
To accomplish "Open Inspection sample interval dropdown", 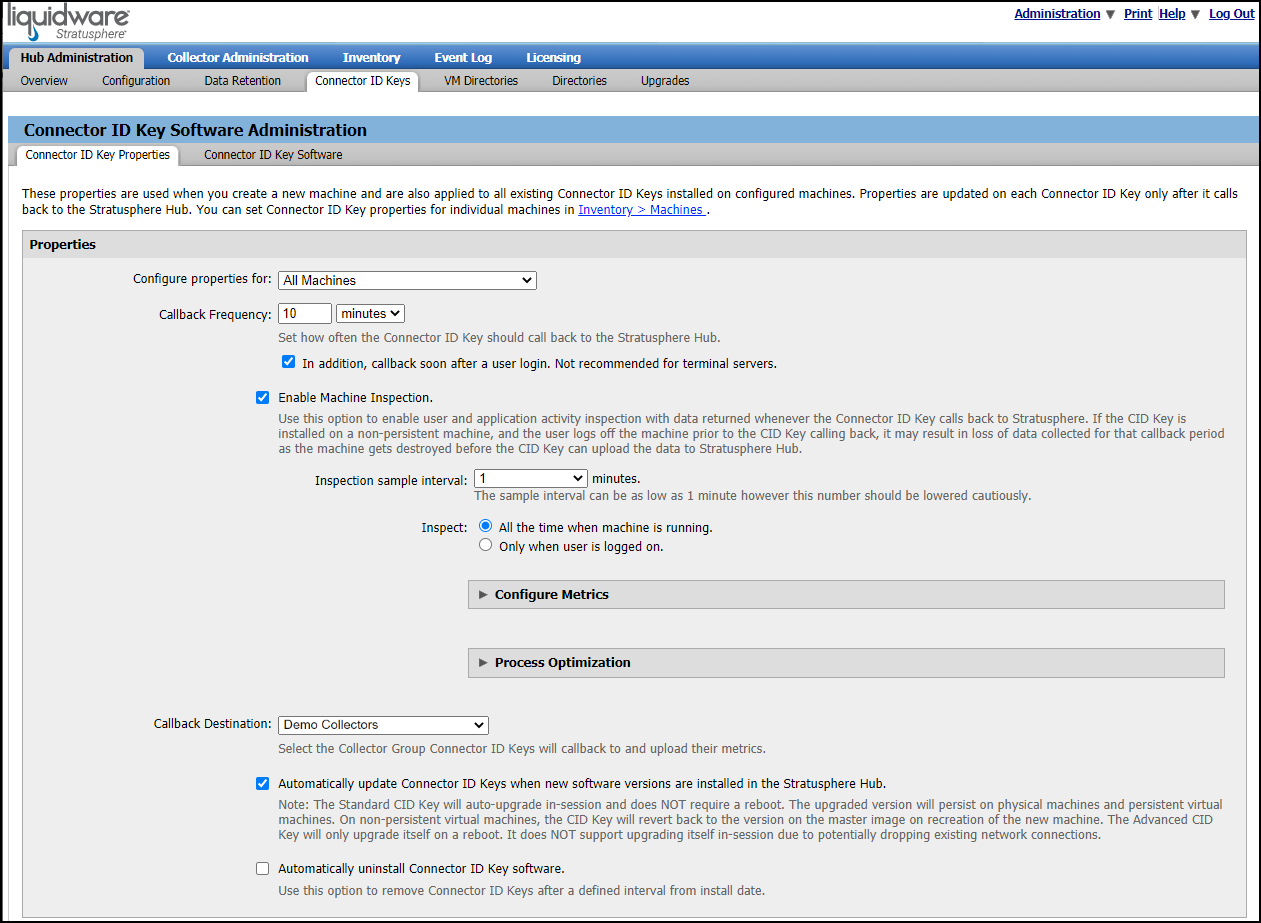I will pos(530,479).
